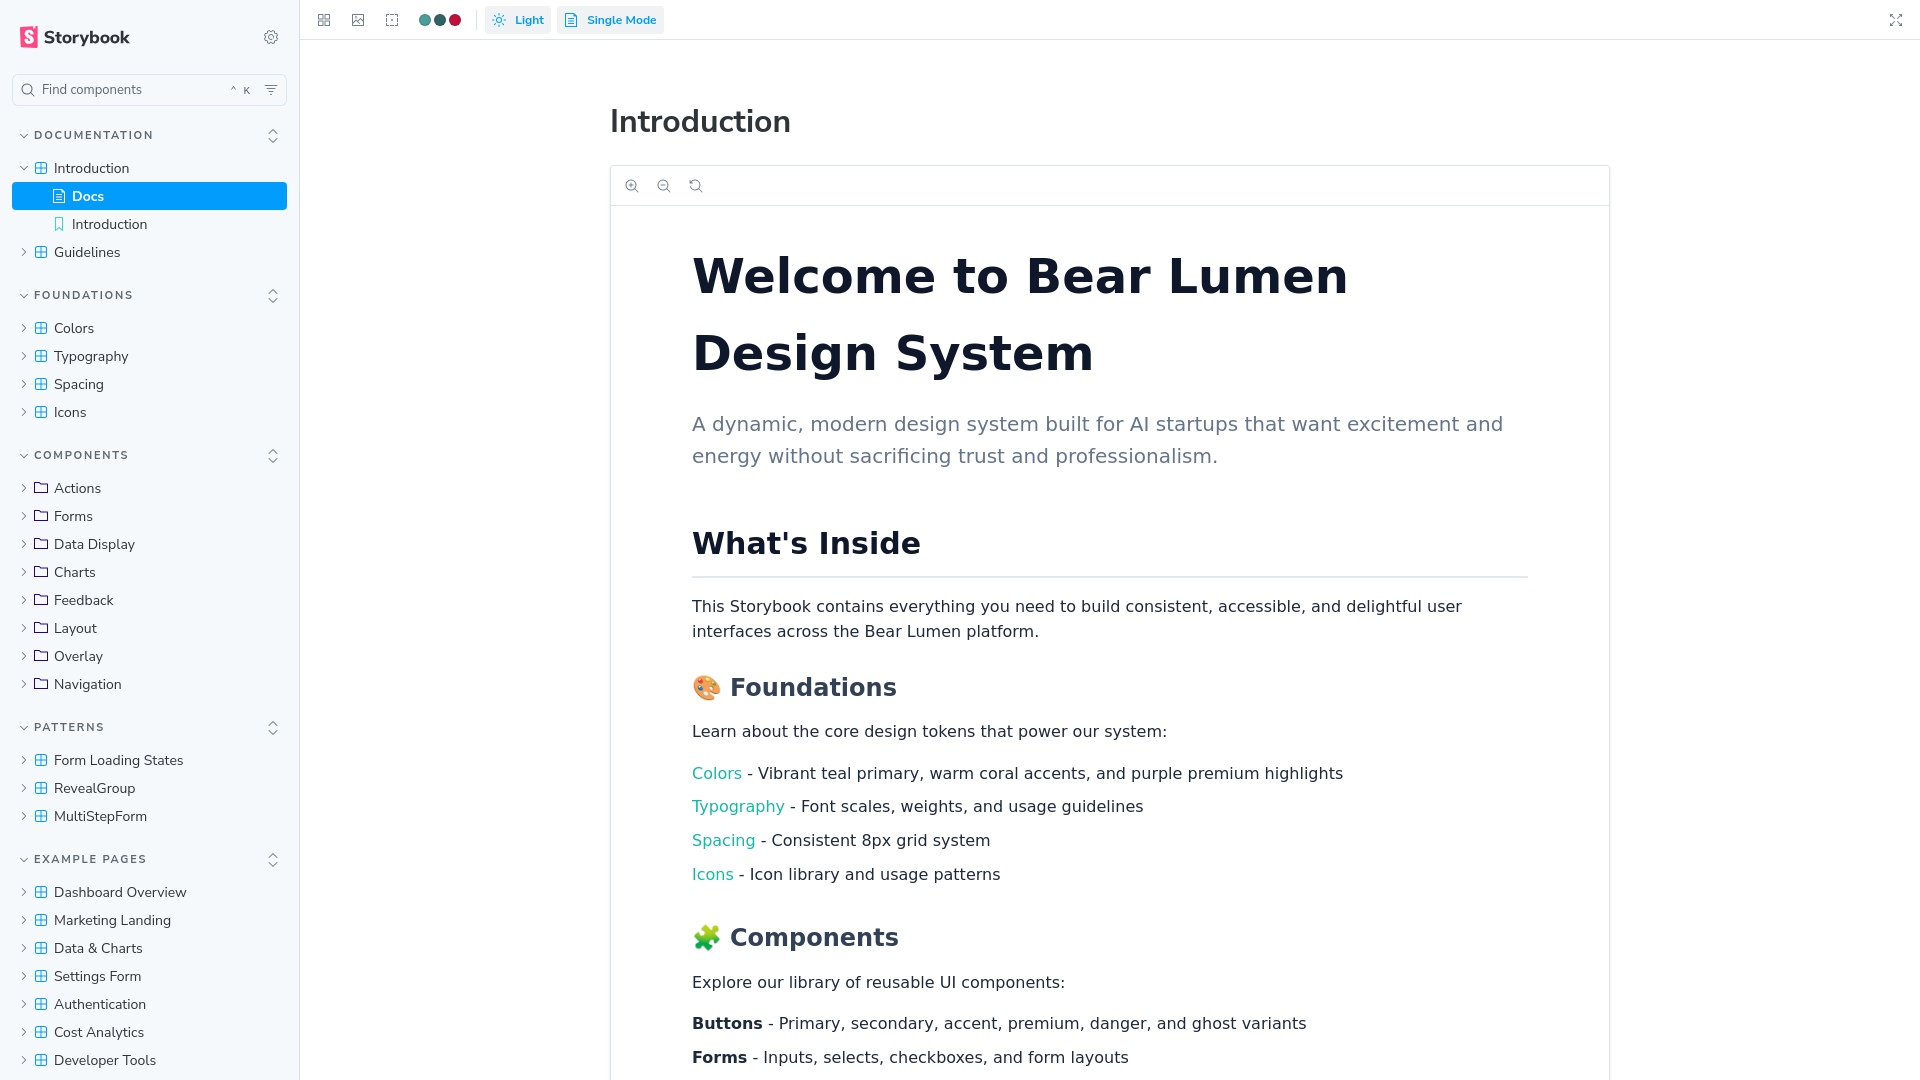This screenshot has height=1080, width=1920.
Task: Open RevealGroup pattern
Action: [149, 788]
